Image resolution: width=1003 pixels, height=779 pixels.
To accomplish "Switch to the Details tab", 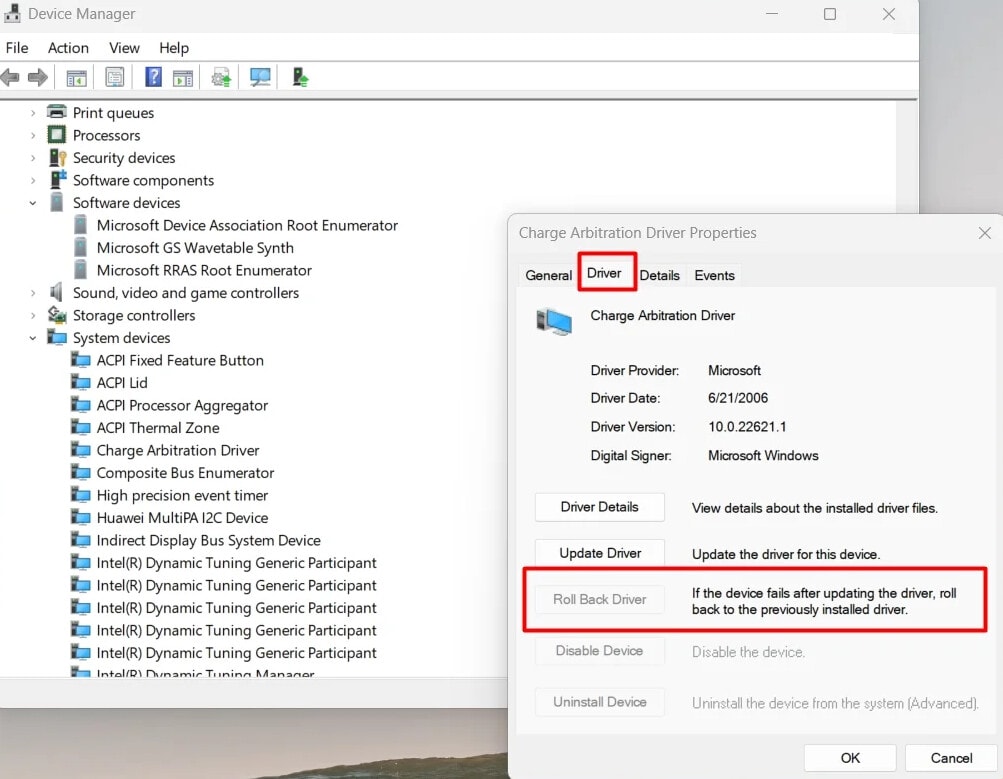I will [659, 275].
